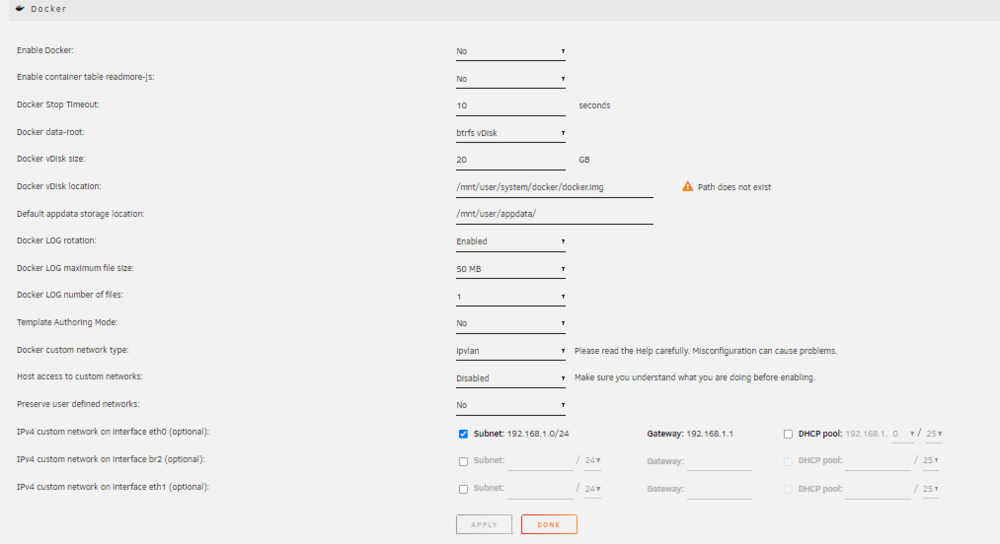Click the br2 DHCP pool address field
Viewport: 1000px width, 544px height.
(878, 461)
